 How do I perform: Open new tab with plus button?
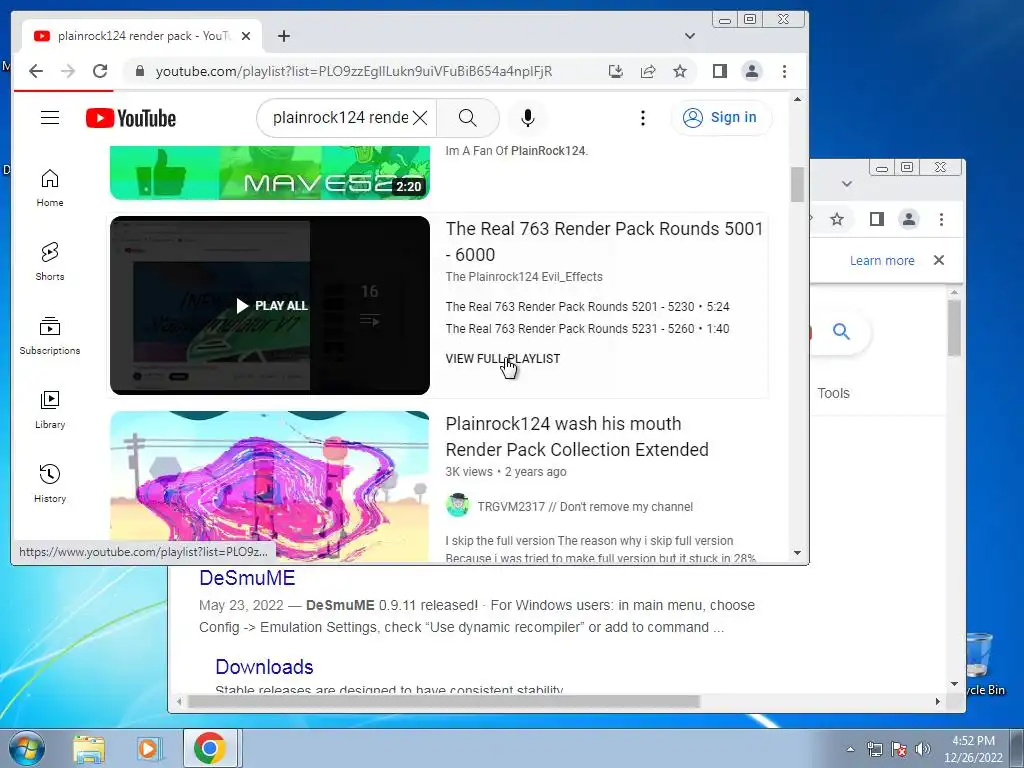(283, 36)
